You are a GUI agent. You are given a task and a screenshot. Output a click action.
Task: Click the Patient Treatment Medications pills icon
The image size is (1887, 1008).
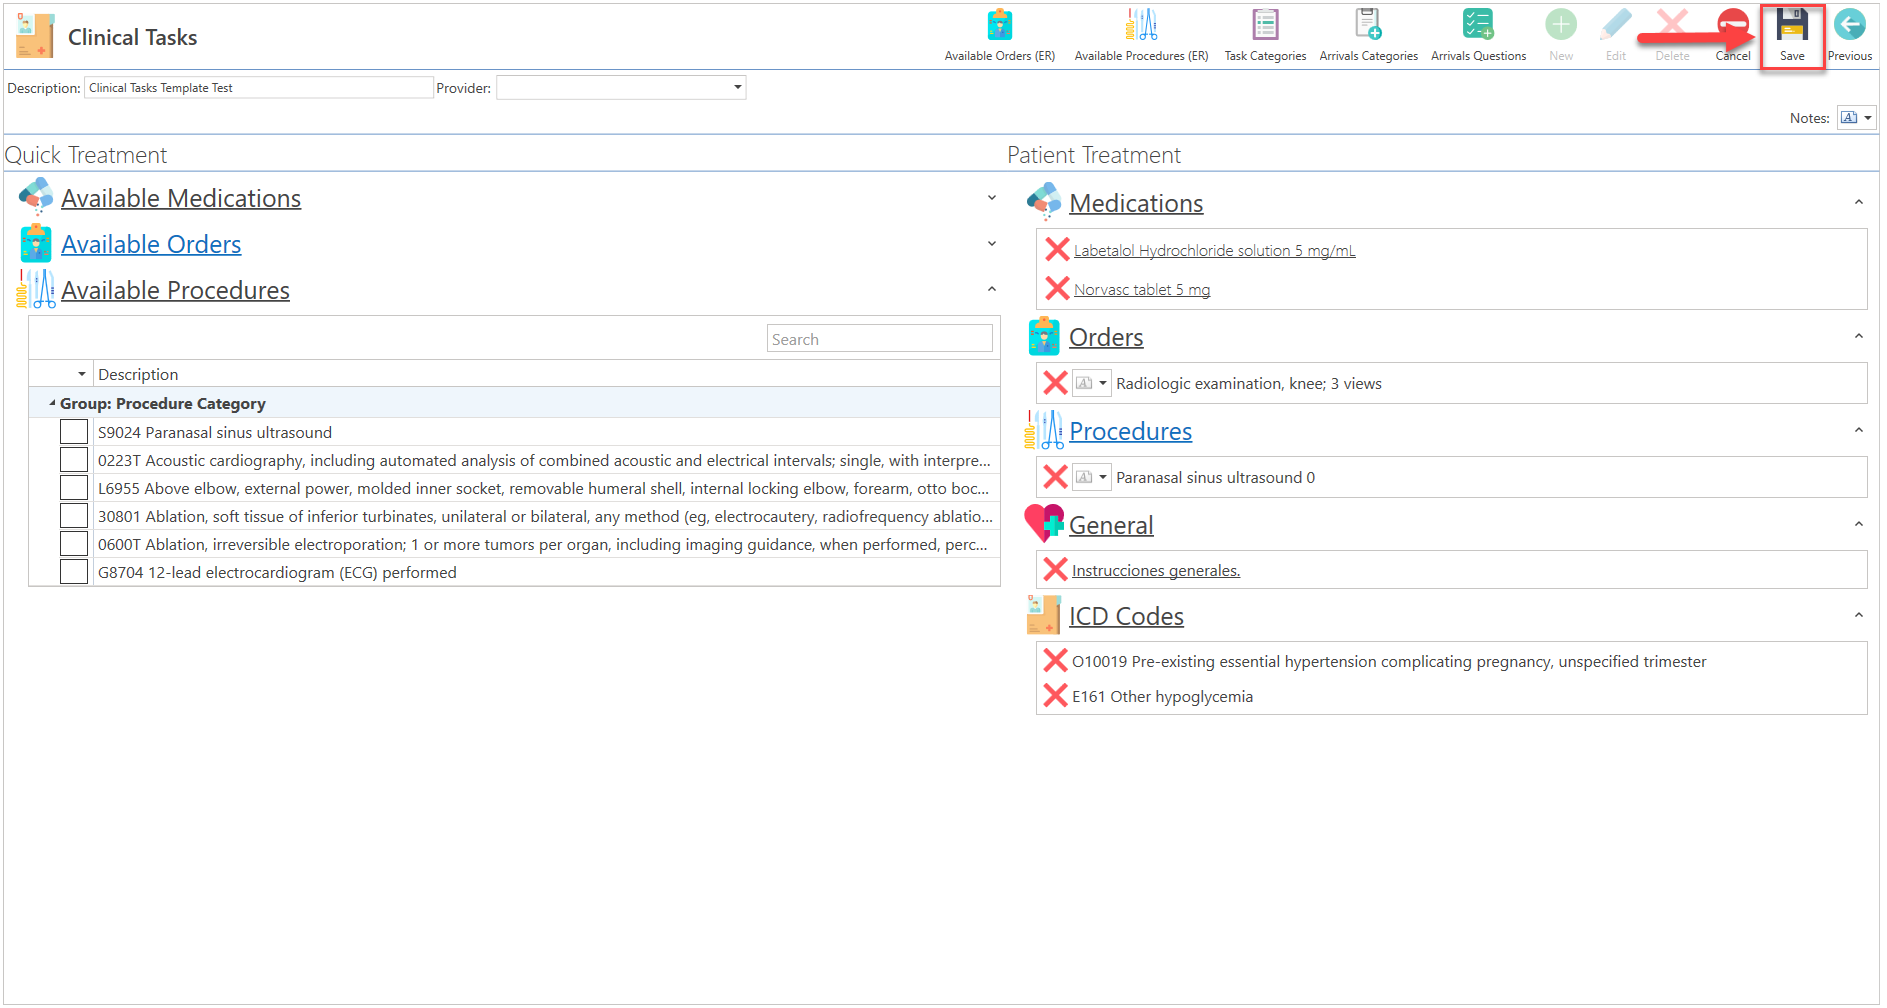point(1044,201)
